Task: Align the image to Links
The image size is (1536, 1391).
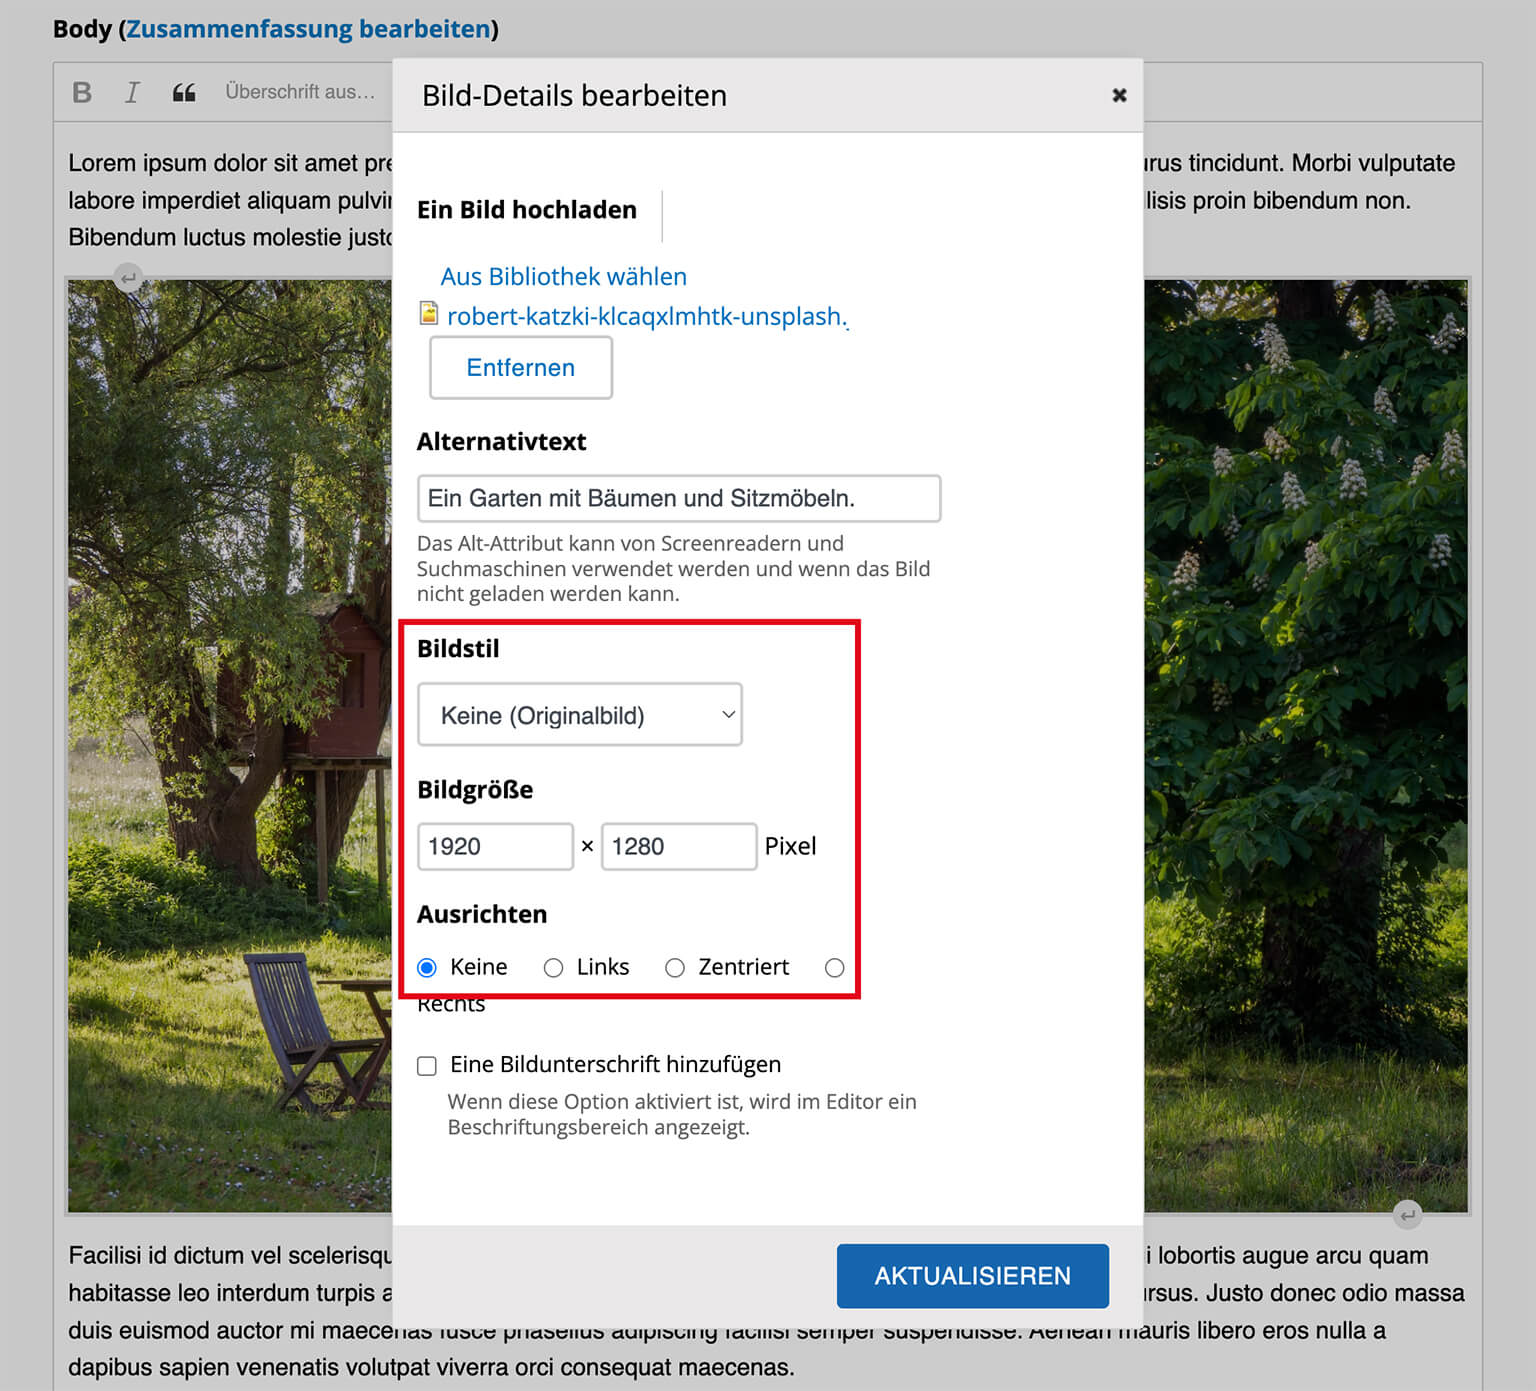Action: pos(553,967)
